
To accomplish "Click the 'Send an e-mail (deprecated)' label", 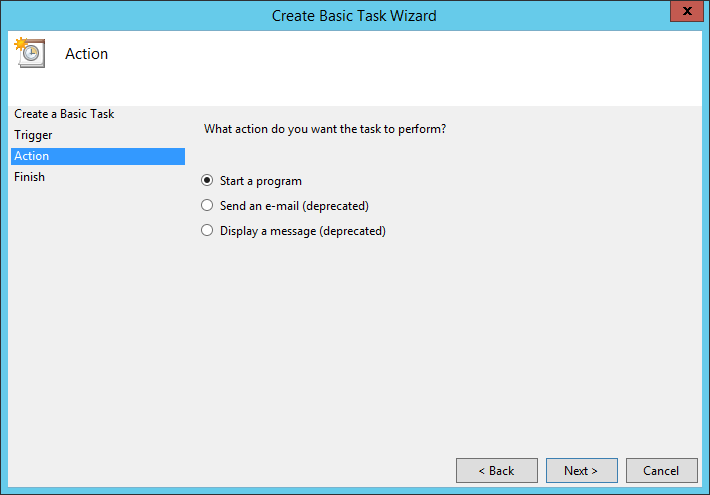I will 294,206.
